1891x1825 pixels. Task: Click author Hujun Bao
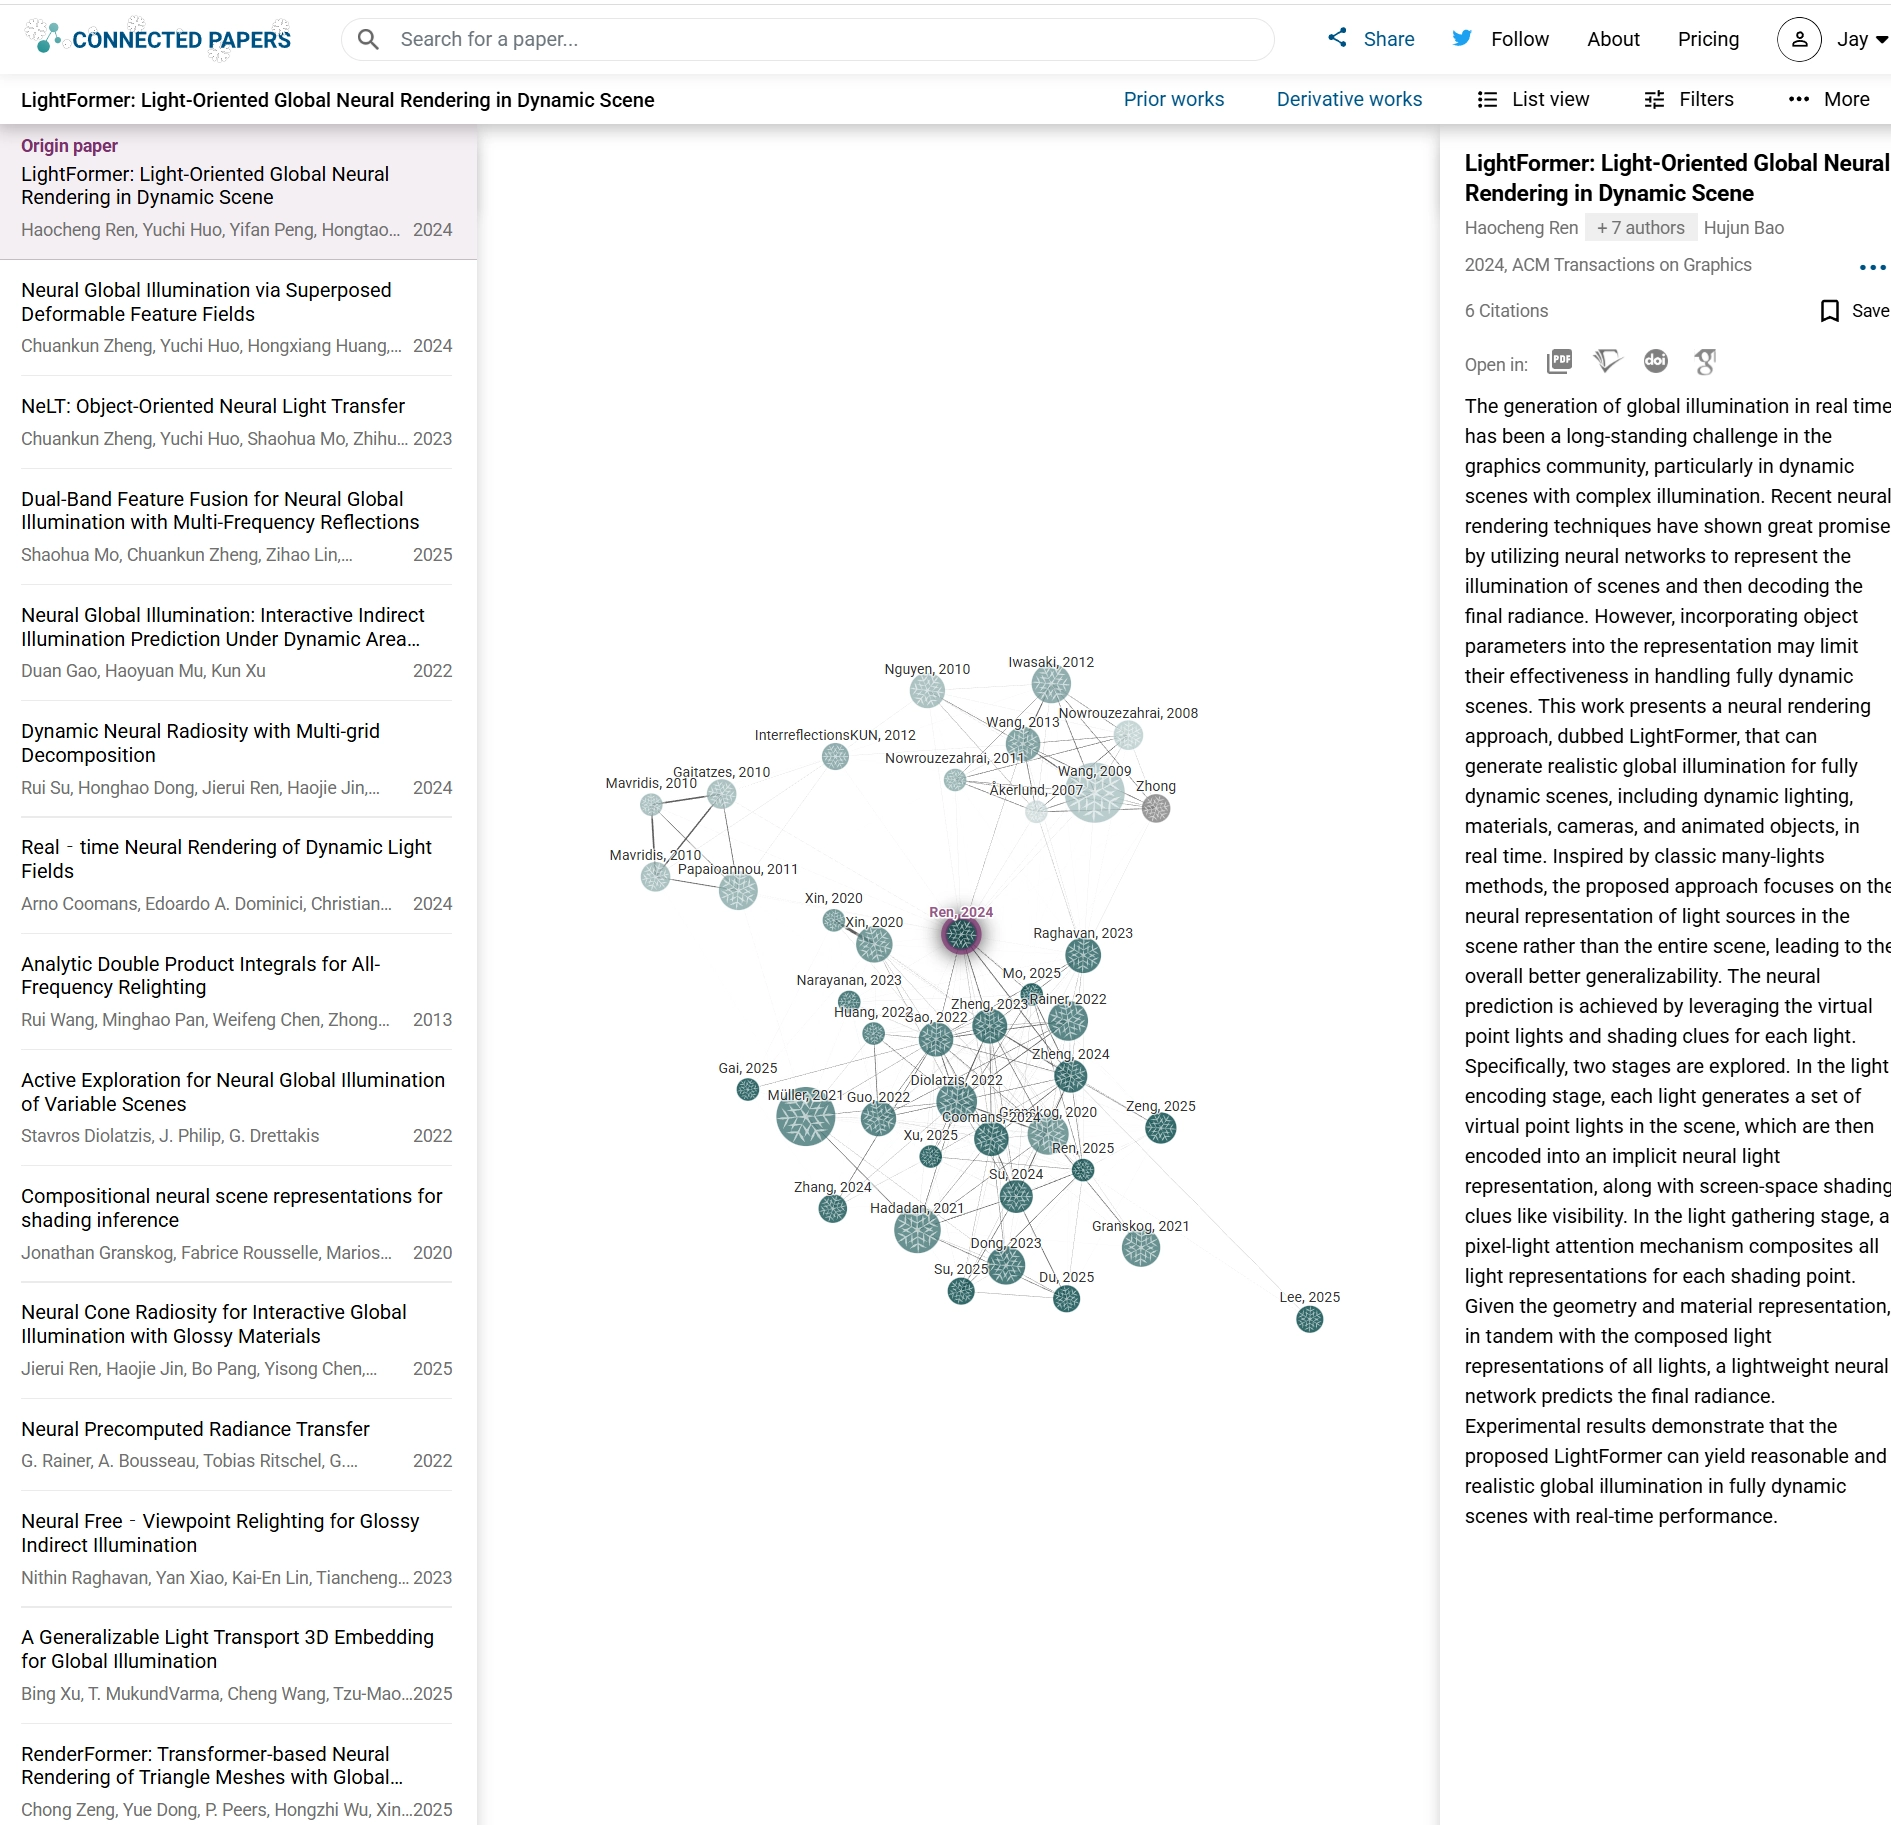tap(1743, 228)
